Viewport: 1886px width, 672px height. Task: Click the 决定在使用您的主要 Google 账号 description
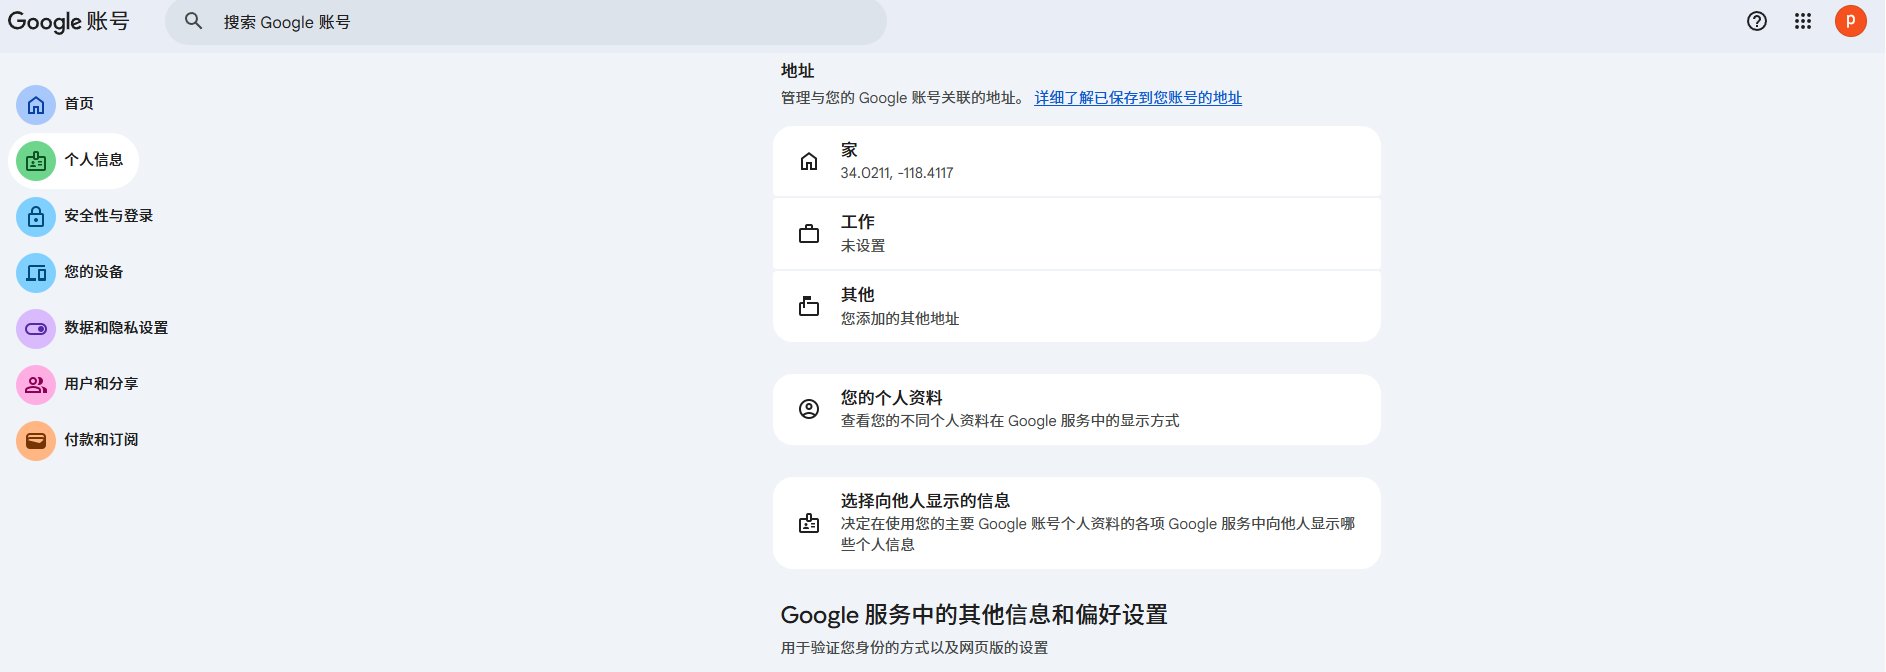(x=1098, y=534)
